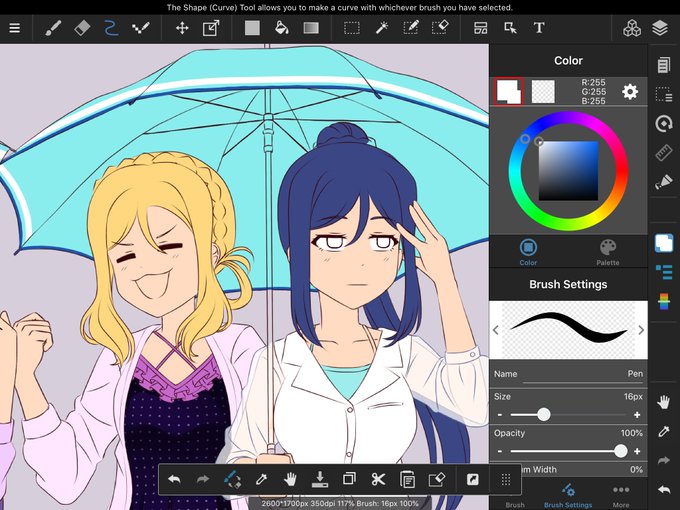Select the Text tool

pos(539,28)
